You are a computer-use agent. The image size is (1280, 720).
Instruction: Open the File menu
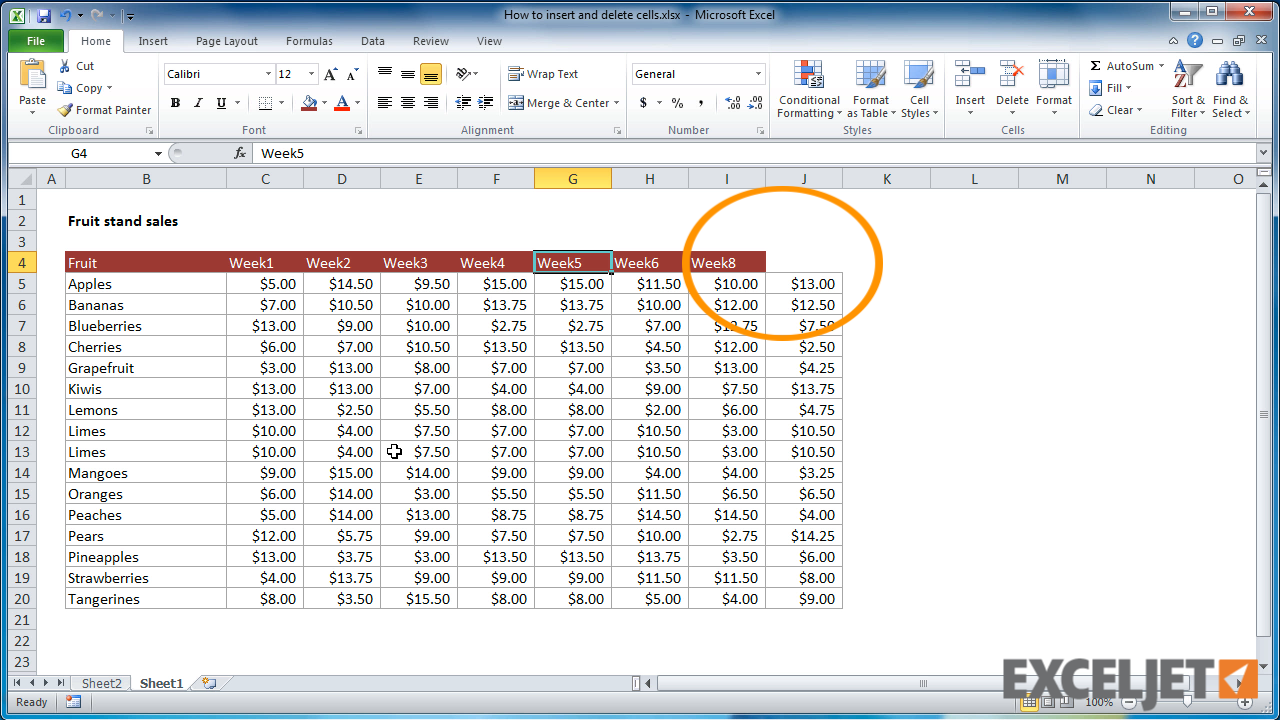click(x=35, y=41)
